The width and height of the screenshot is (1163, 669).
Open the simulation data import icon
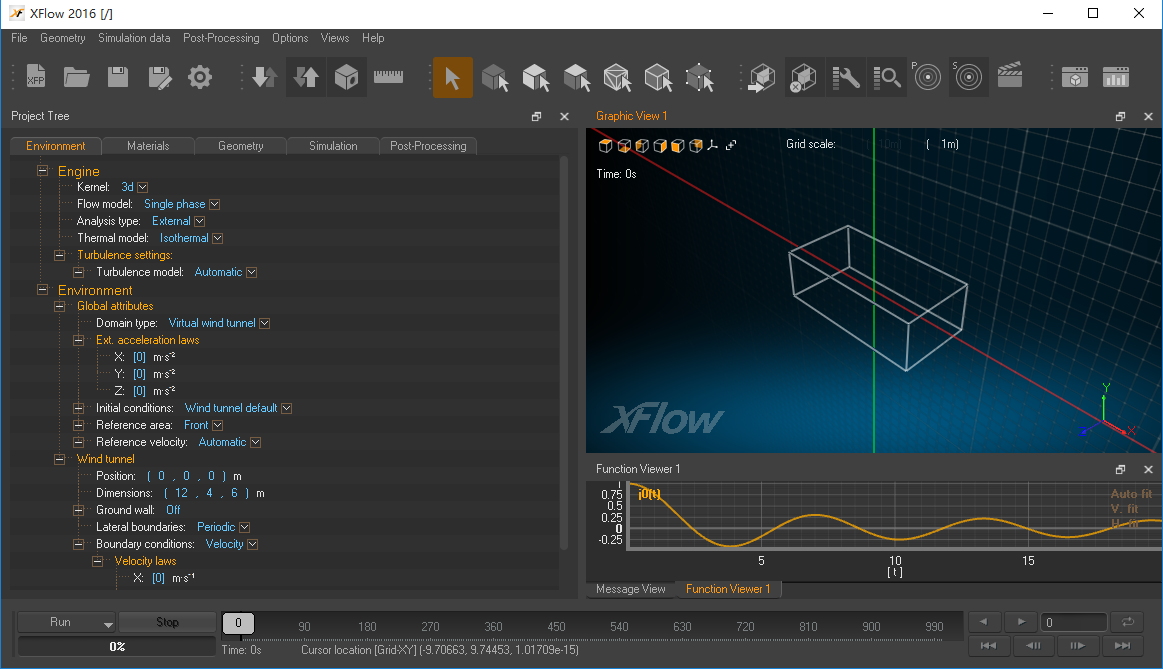(x=265, y=77)
